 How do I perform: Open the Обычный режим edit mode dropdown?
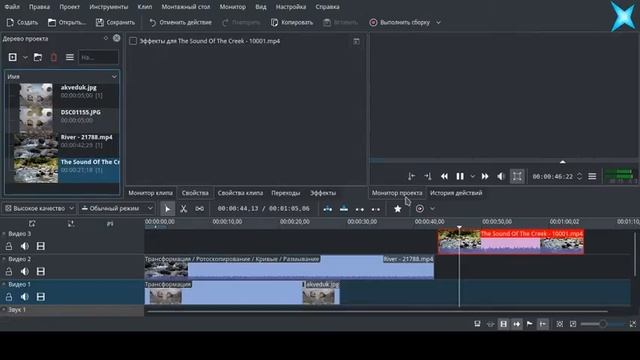[x=117, y=209]
